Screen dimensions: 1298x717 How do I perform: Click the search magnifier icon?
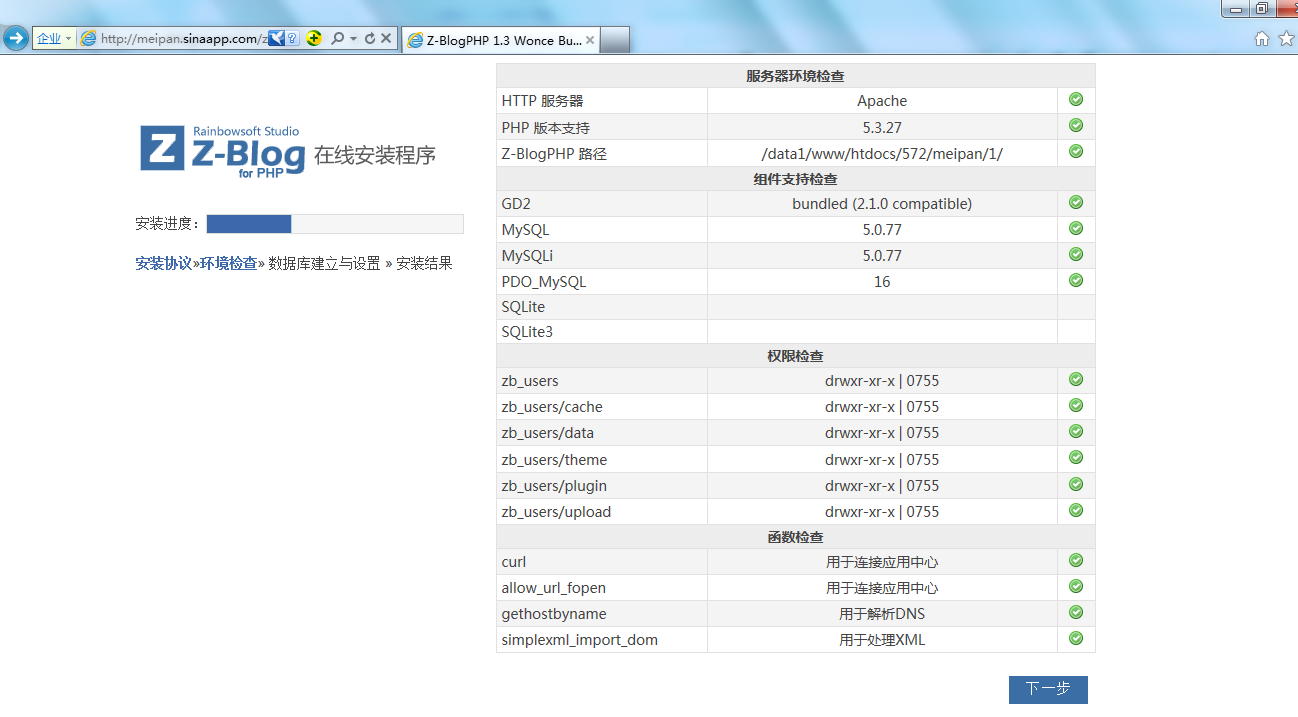tap(337, 39)
